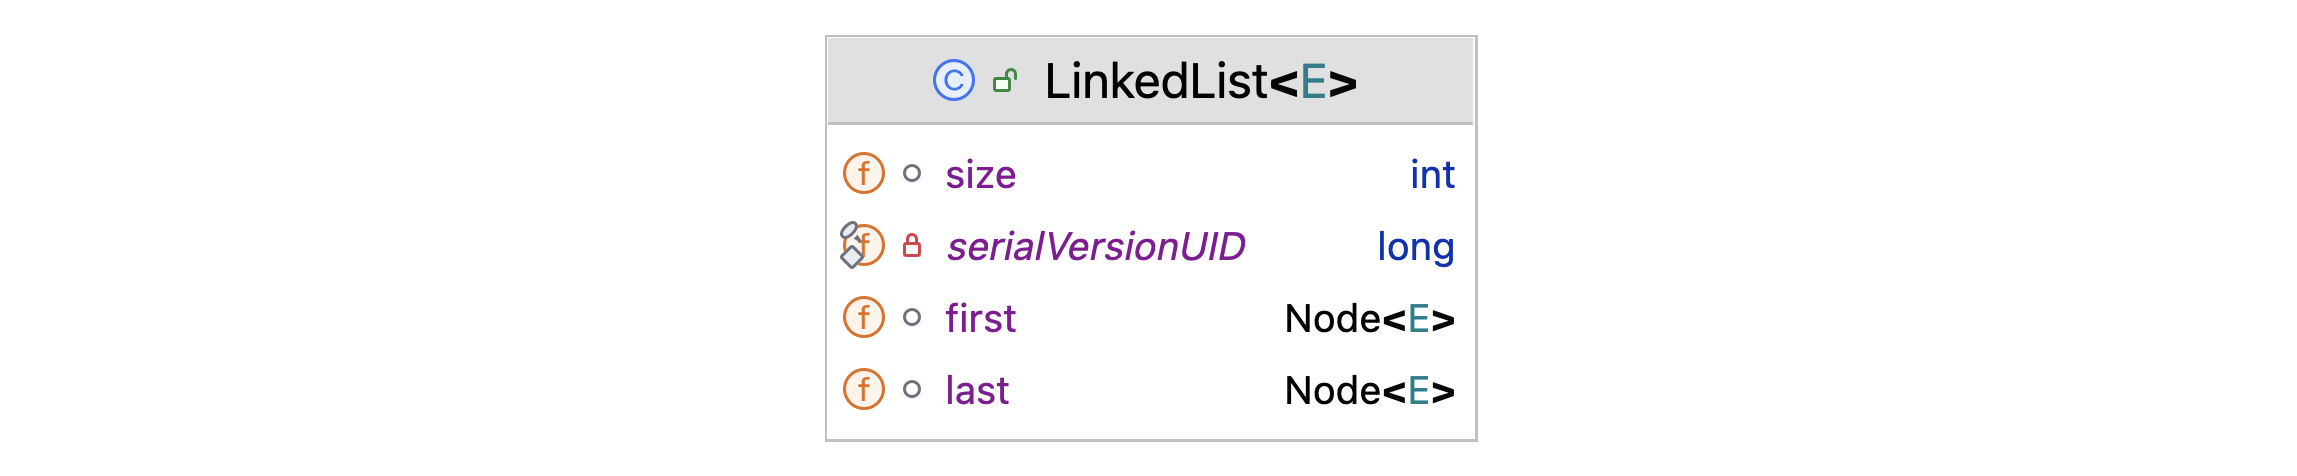Click the green public-visibility unlock icon
2297x476 pixels.
(1005, 81)
